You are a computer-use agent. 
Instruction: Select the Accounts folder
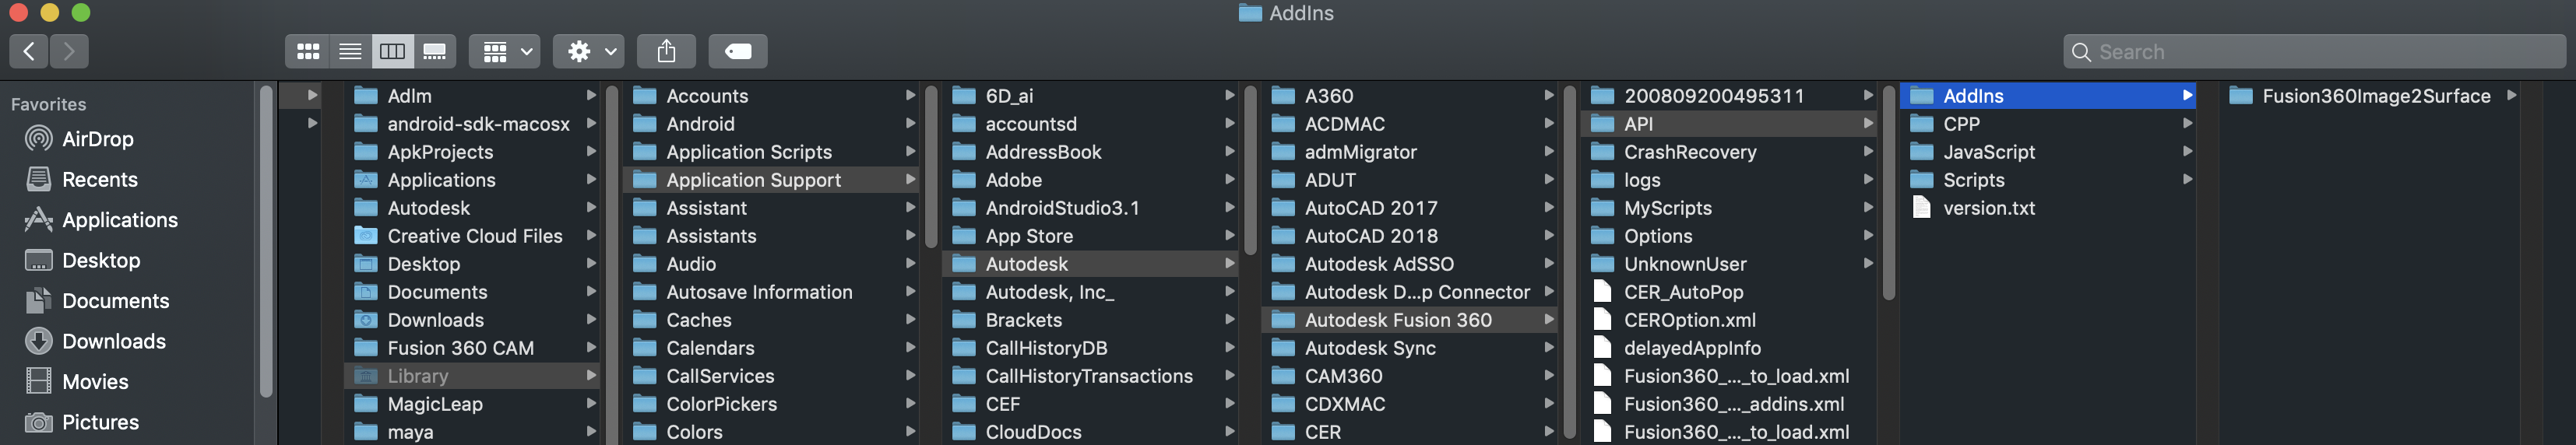tap(771, 96)
